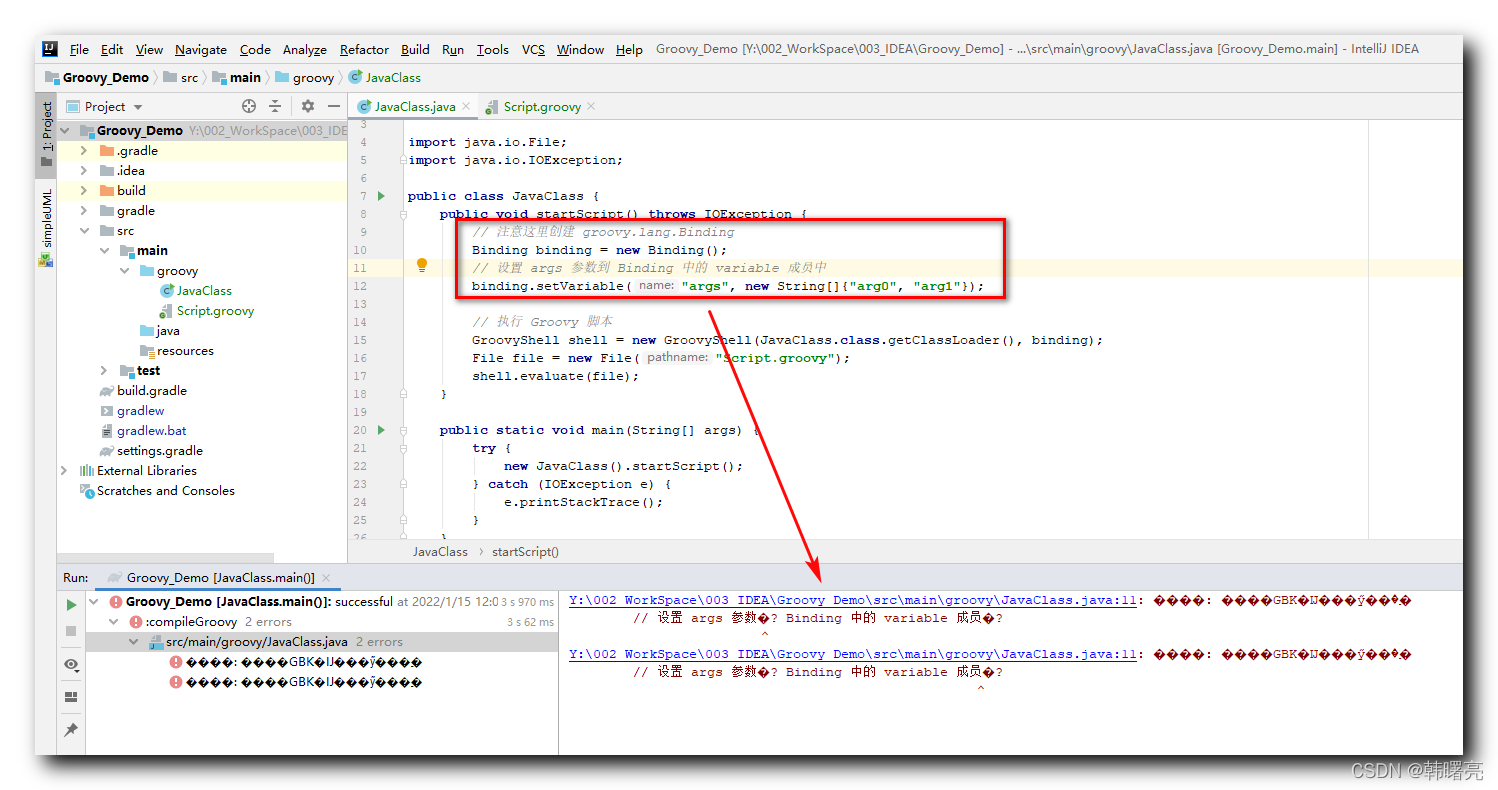Click the run gutter icon at line 20

[381, 430]
